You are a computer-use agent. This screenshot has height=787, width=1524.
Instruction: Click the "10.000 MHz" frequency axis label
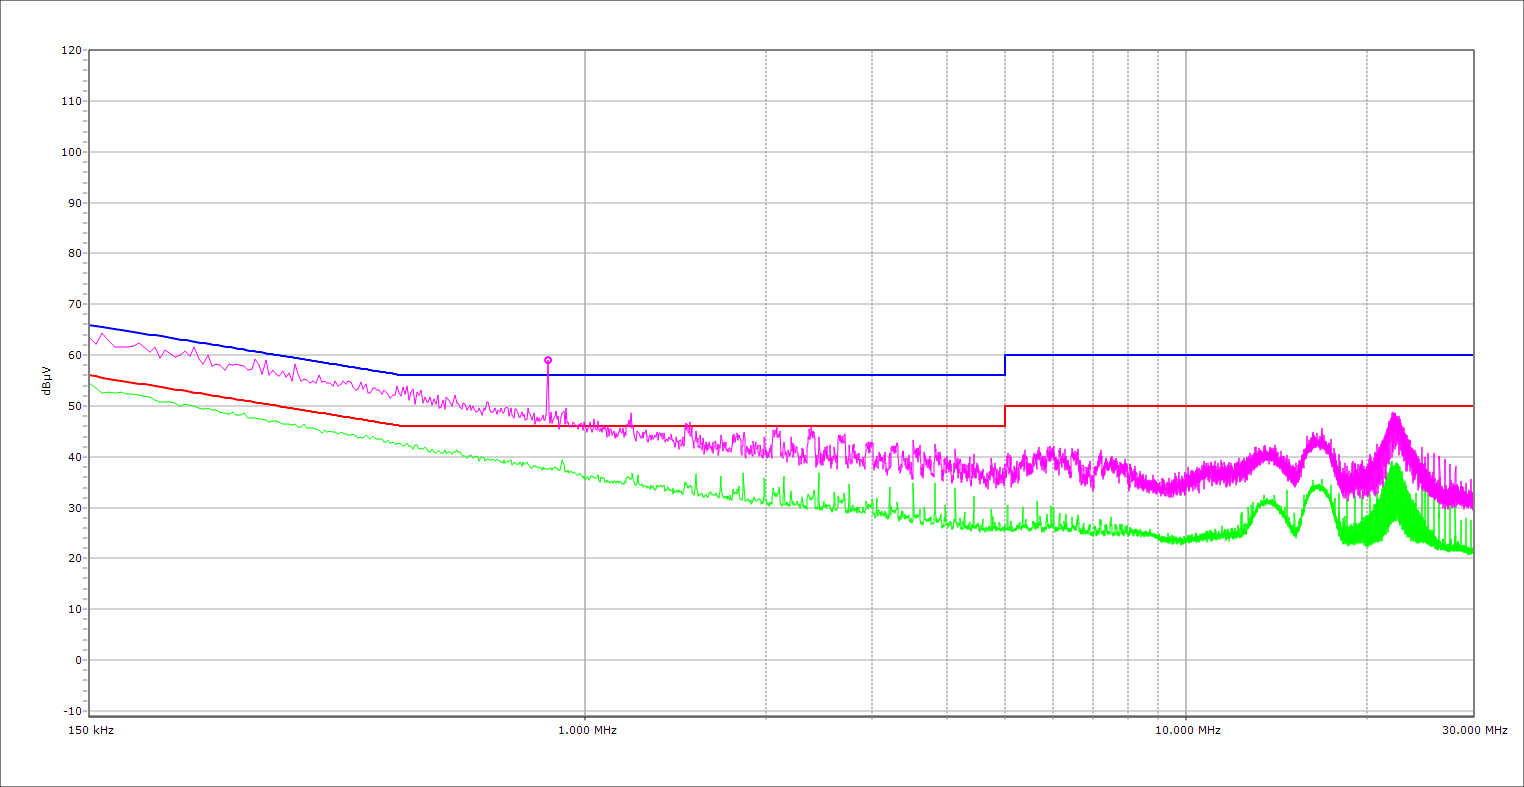(x=1188, y=730)
